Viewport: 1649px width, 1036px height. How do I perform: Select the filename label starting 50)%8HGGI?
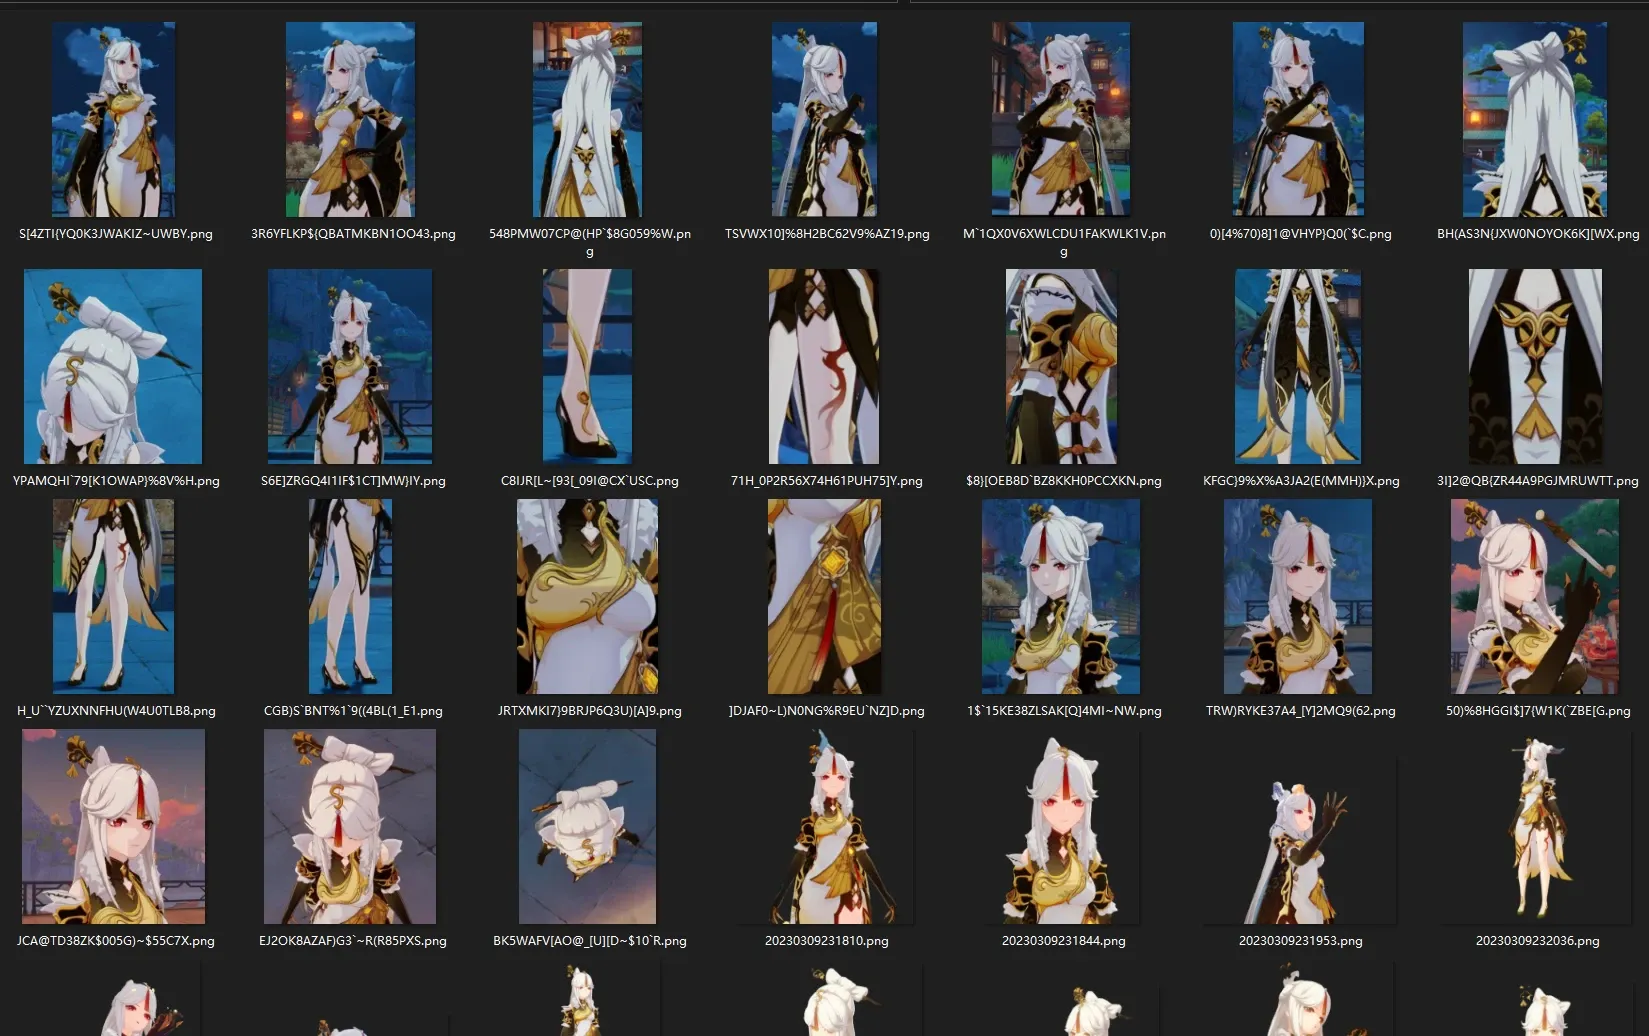(1538, 711)
